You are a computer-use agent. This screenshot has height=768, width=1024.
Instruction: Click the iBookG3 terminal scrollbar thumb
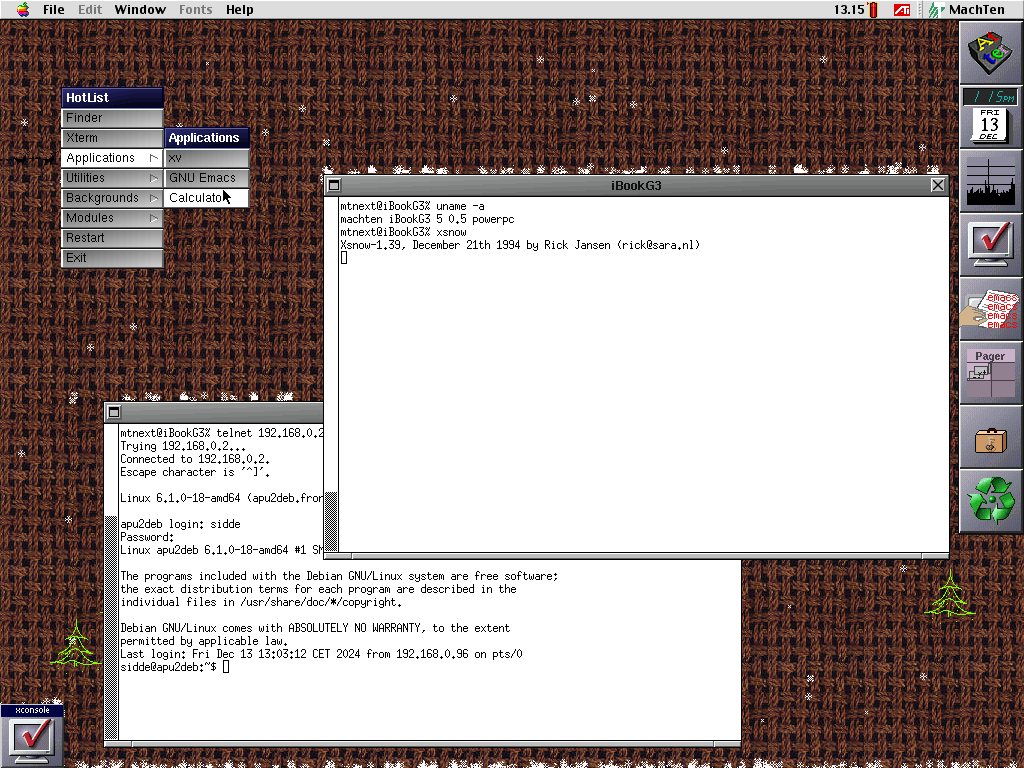click(331, 522)
